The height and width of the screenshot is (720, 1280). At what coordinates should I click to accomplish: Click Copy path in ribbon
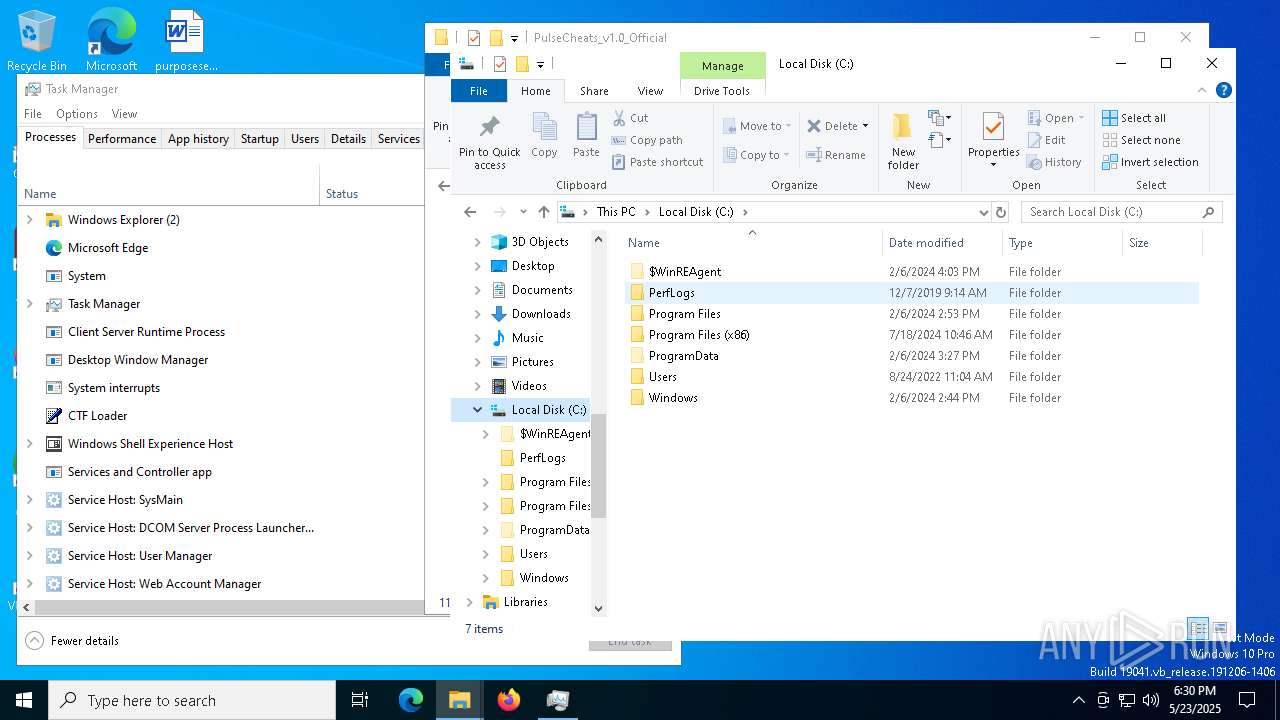click(647, 140)
